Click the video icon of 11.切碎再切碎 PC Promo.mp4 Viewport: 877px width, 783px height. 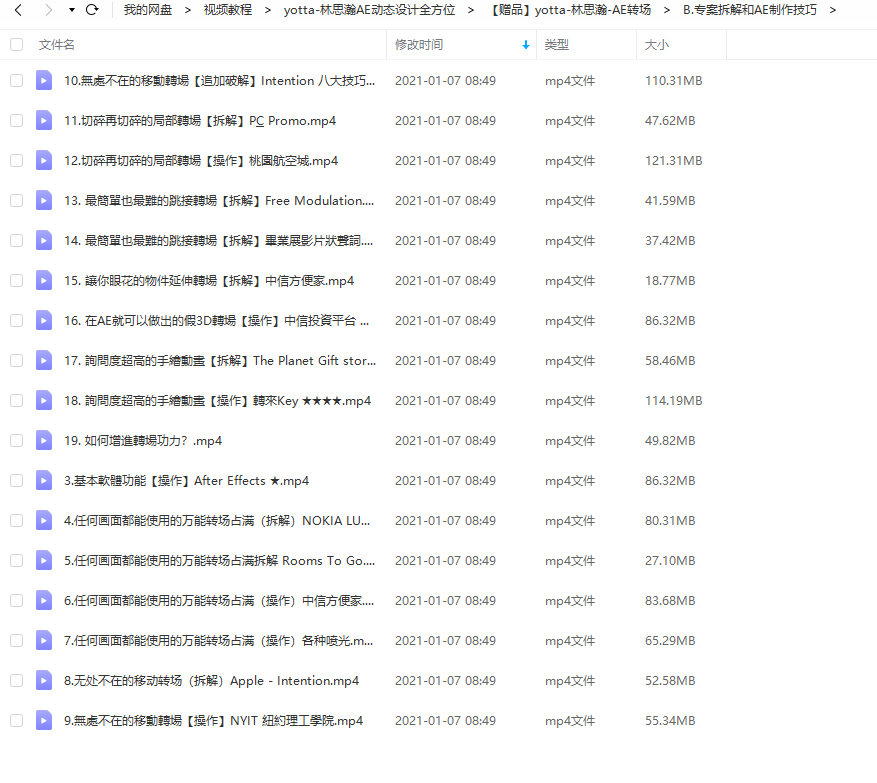coord(44,120)
